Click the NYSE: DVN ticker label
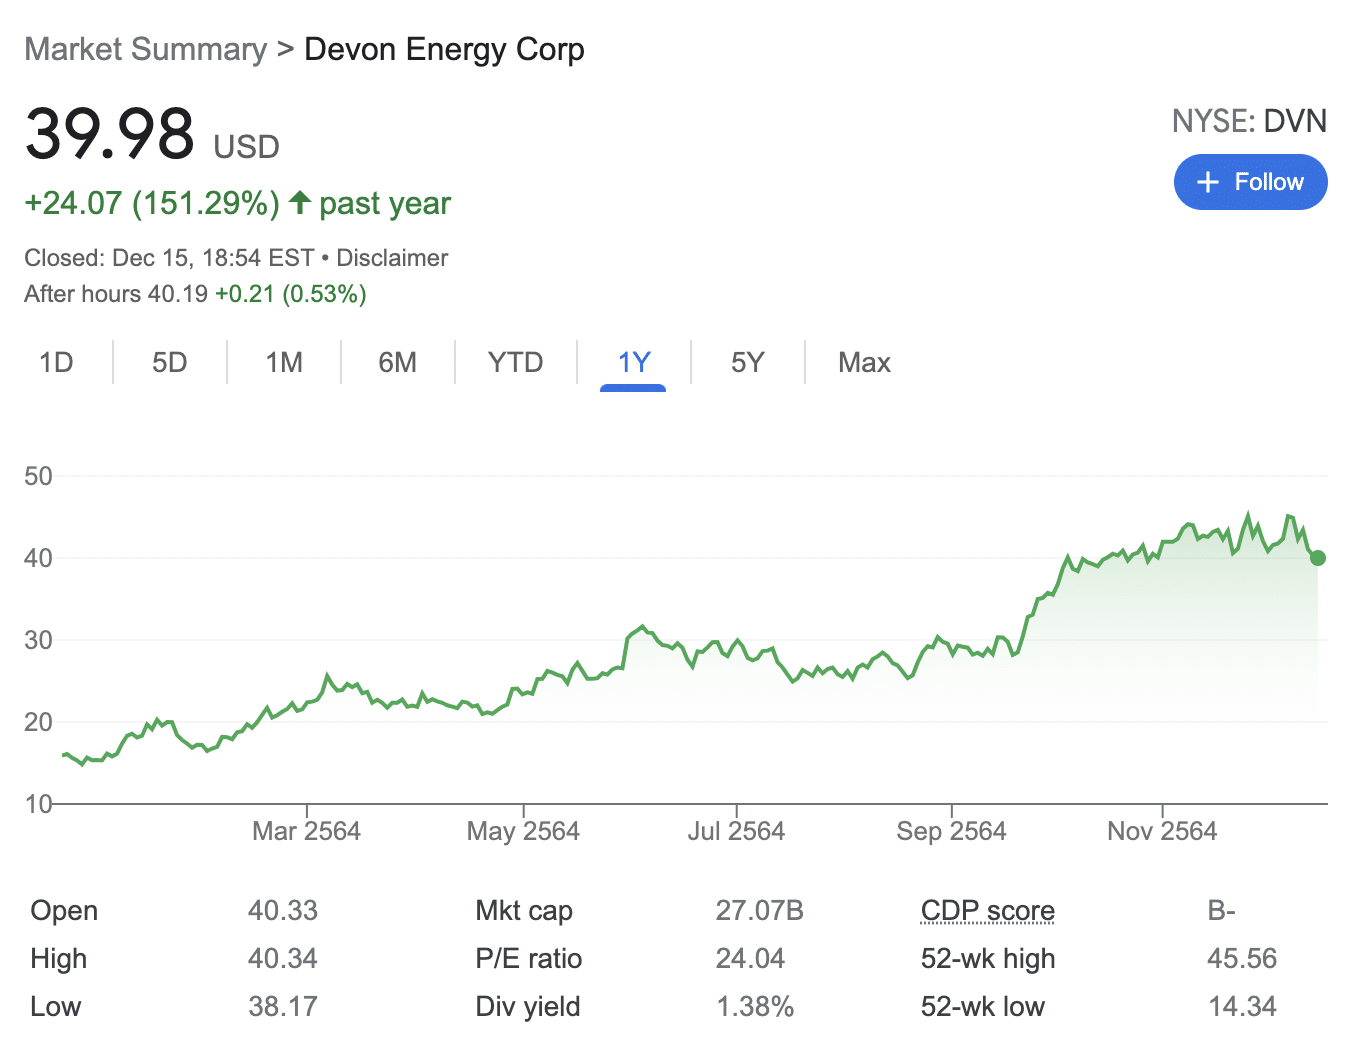 pos(1249,121)
